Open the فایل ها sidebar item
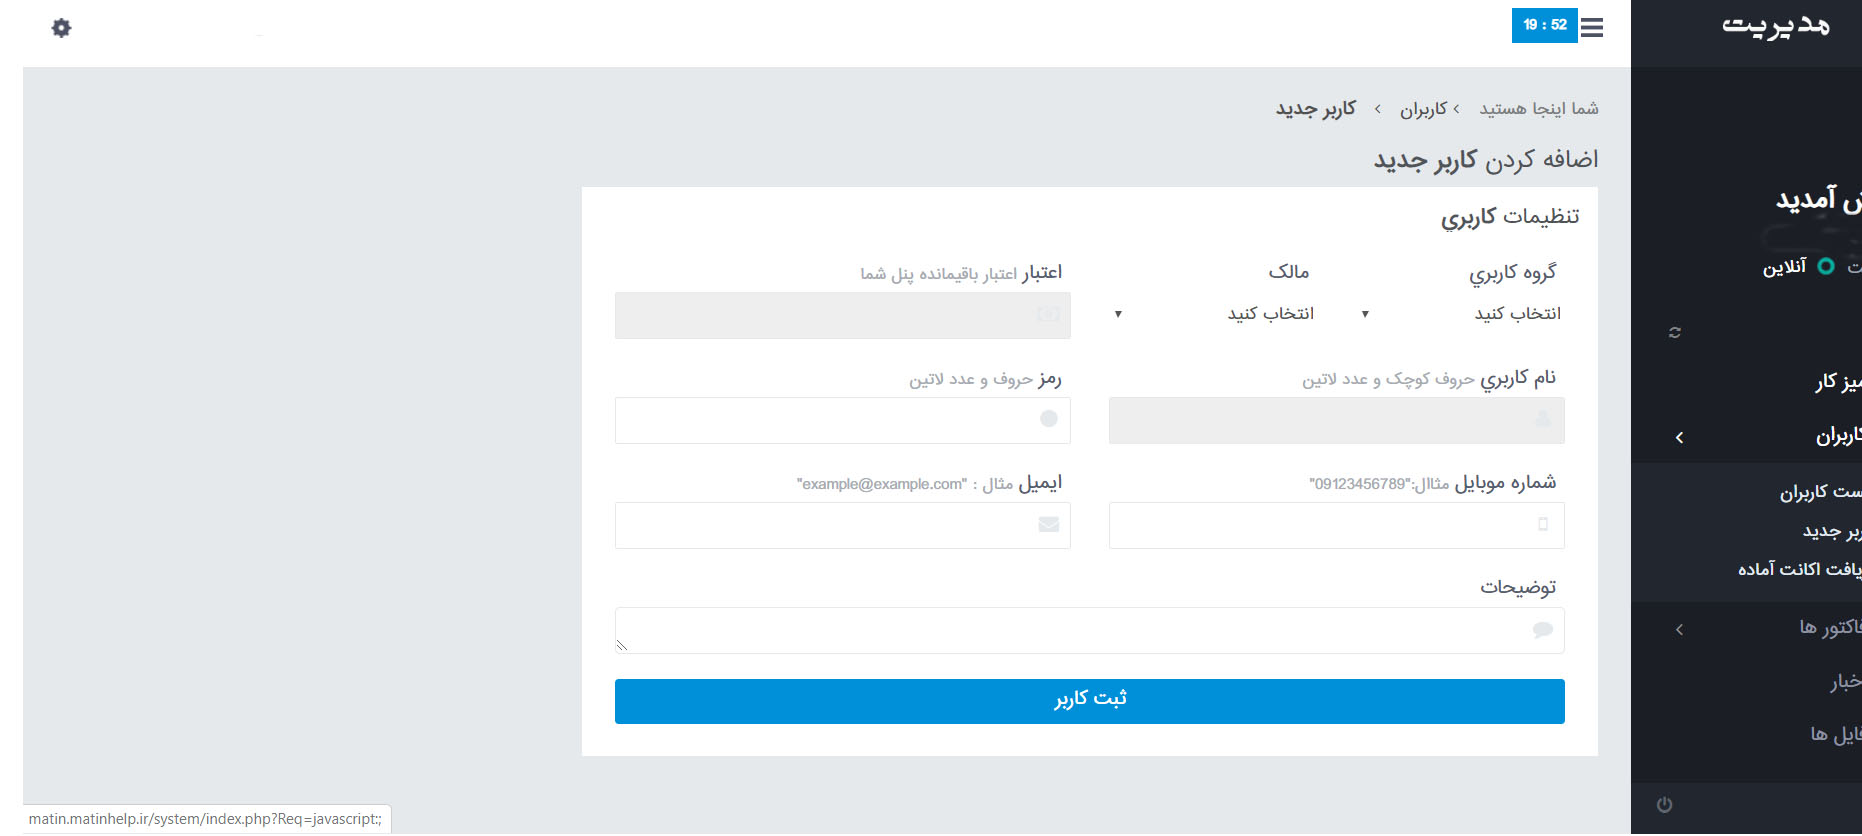 (x=1834, y=734)
